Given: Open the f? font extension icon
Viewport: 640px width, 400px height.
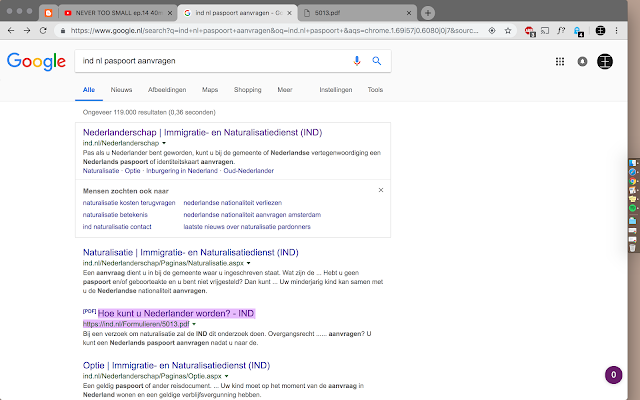Looking at the screenshot, I should (x=561, y=31).
